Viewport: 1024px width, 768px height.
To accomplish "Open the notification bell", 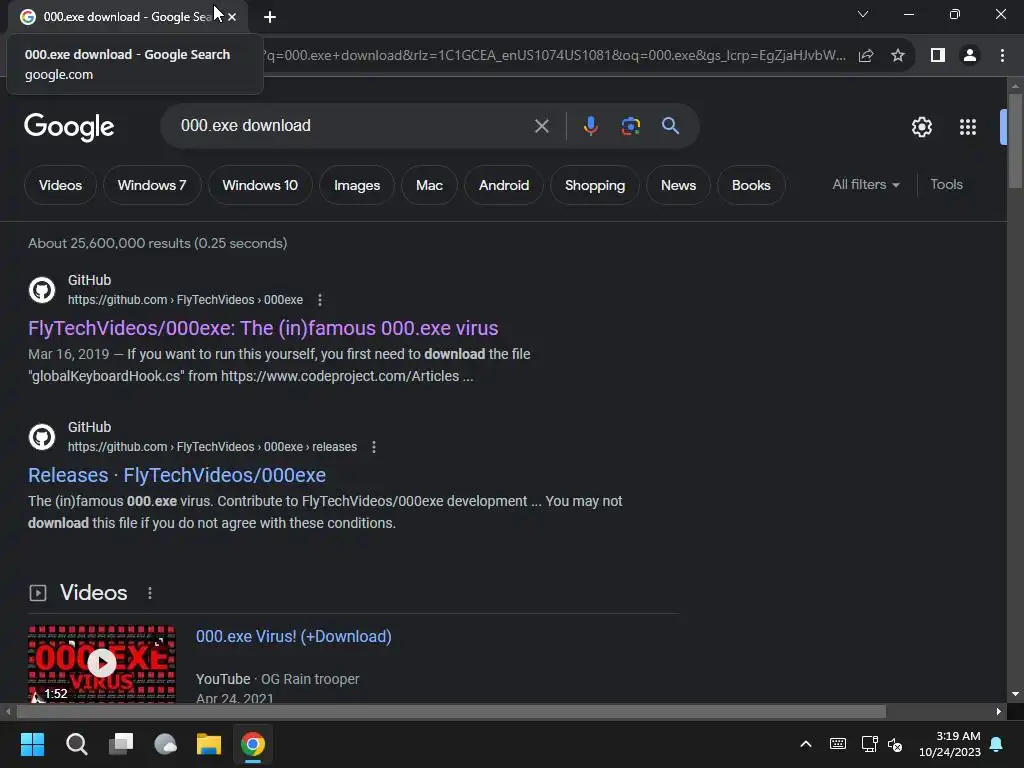I will (997, 744).
